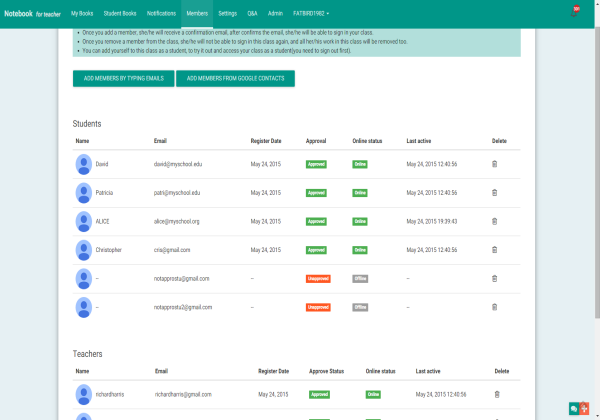Click Christopher's name in the students table

pyautogui.click(x=109, y=250)
